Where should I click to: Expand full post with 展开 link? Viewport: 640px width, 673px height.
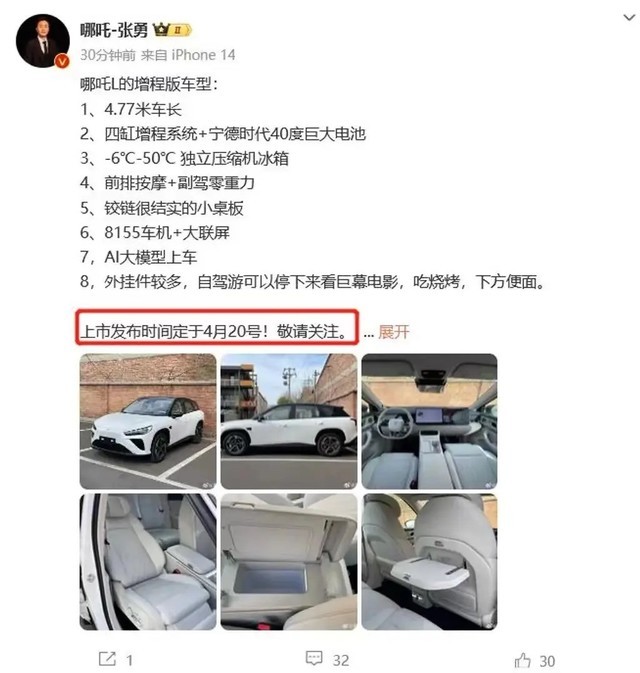click(394, 332)
